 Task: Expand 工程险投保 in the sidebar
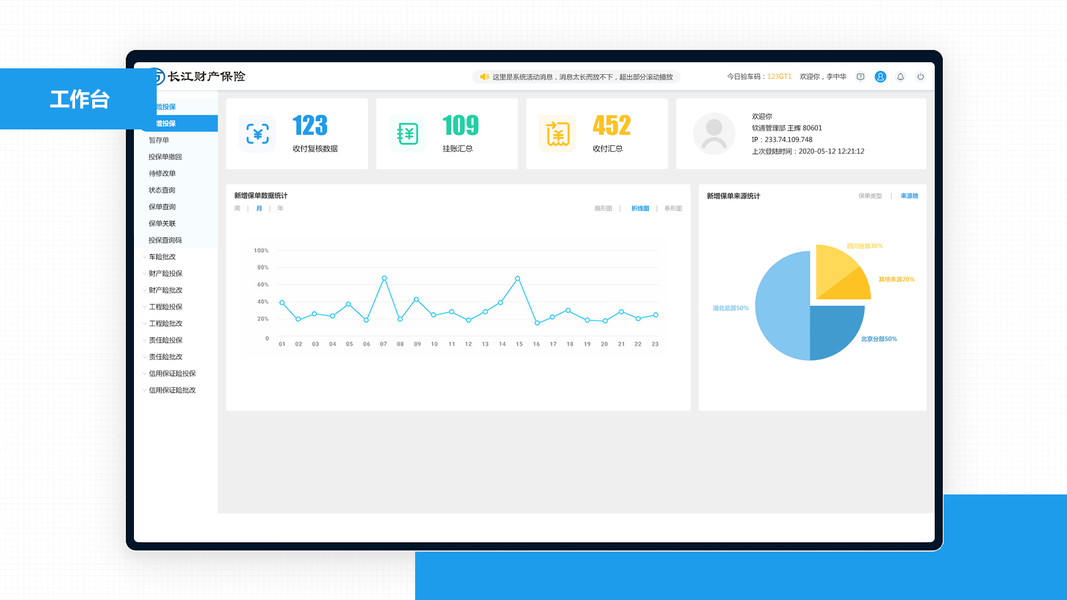coord(165,307)
